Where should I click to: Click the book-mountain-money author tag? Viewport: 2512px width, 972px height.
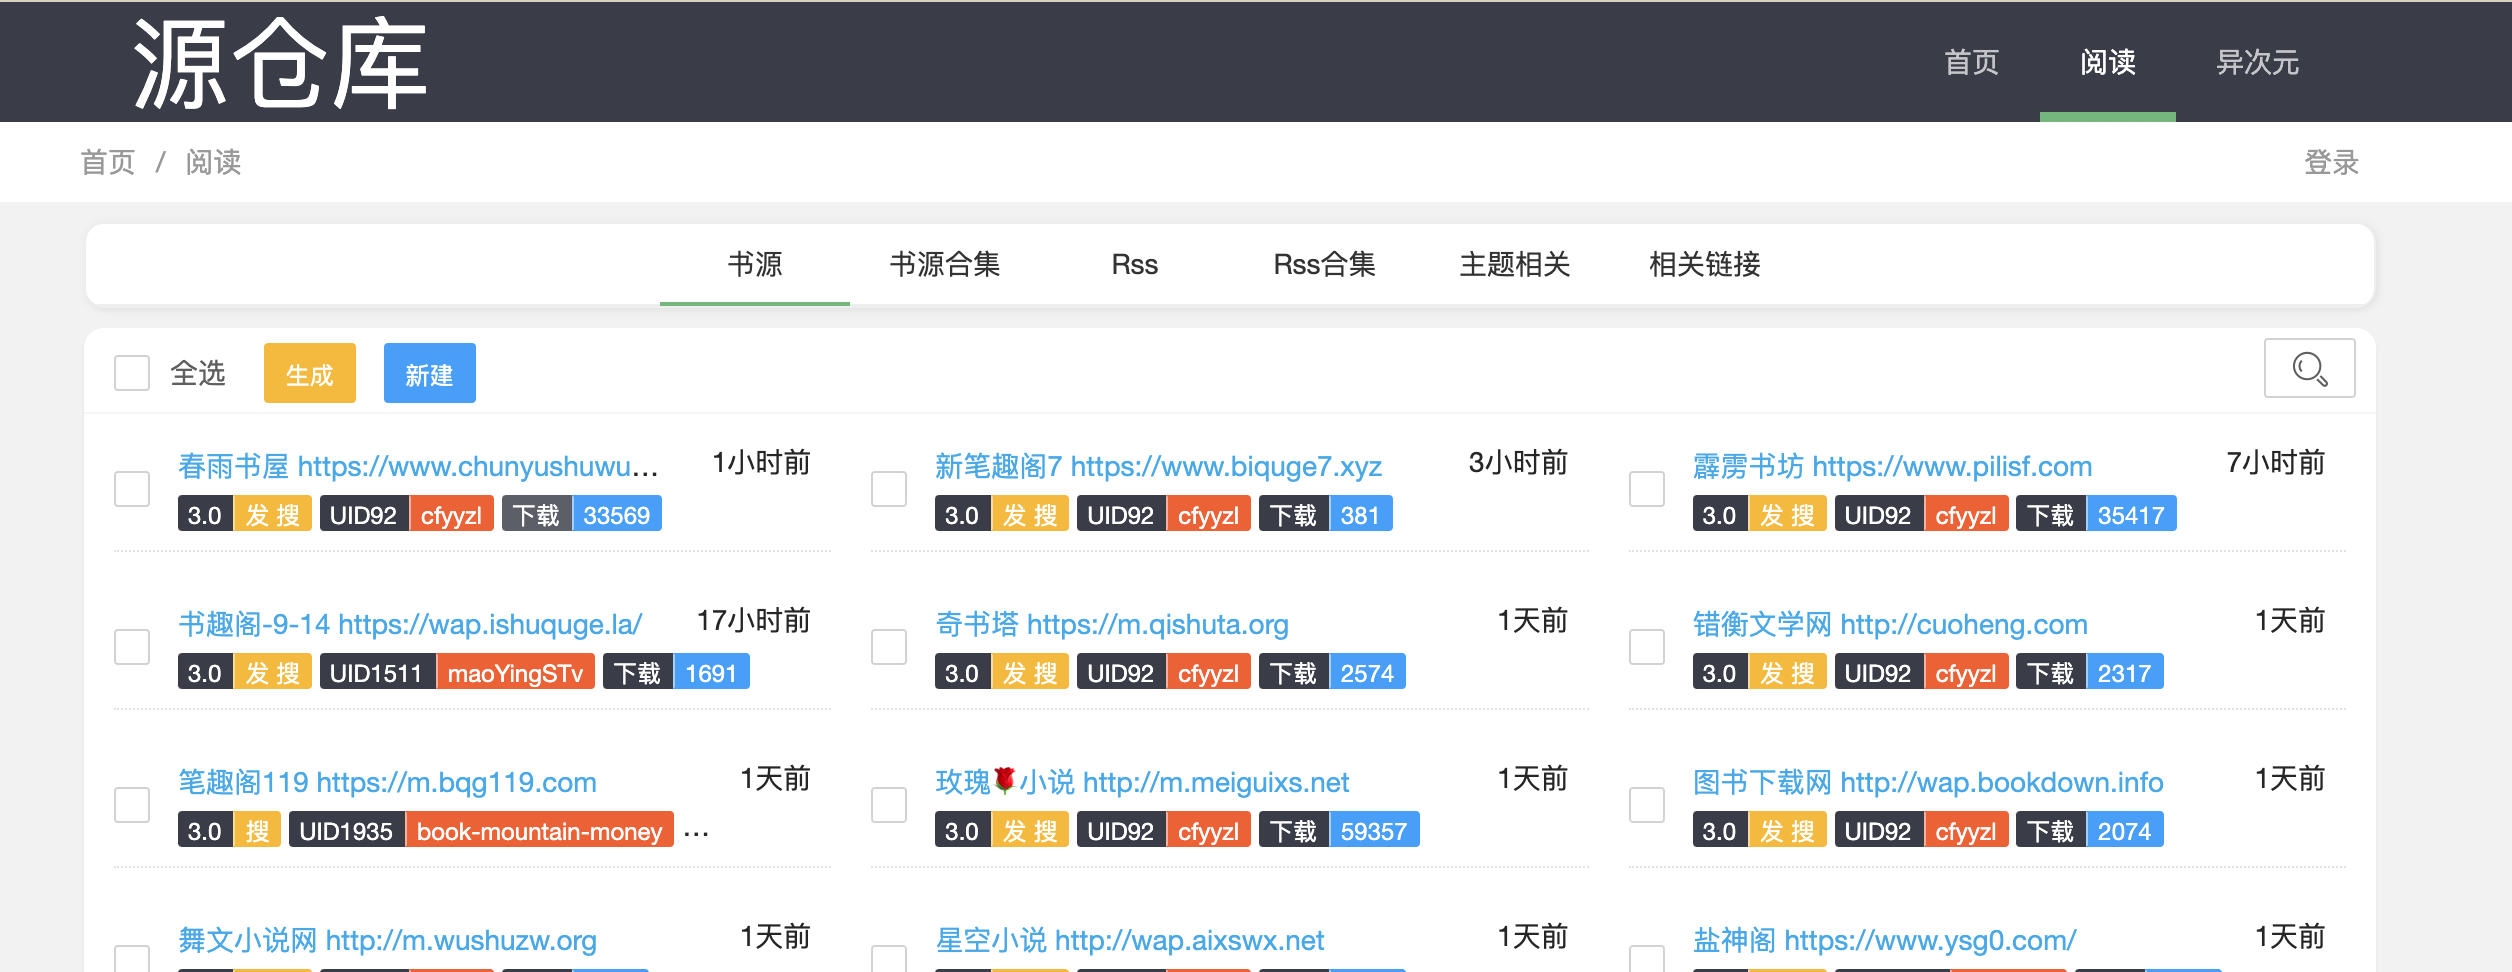click(x=539, y=831)
